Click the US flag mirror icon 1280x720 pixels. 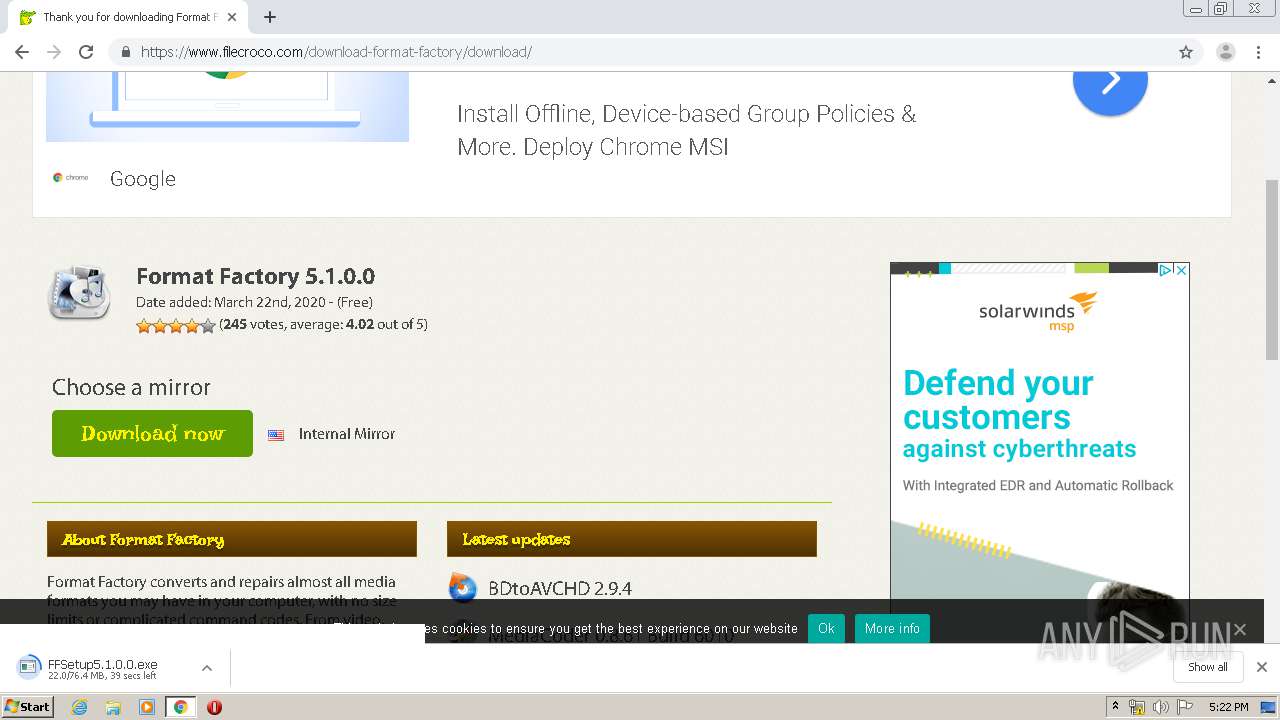[276, 434]
